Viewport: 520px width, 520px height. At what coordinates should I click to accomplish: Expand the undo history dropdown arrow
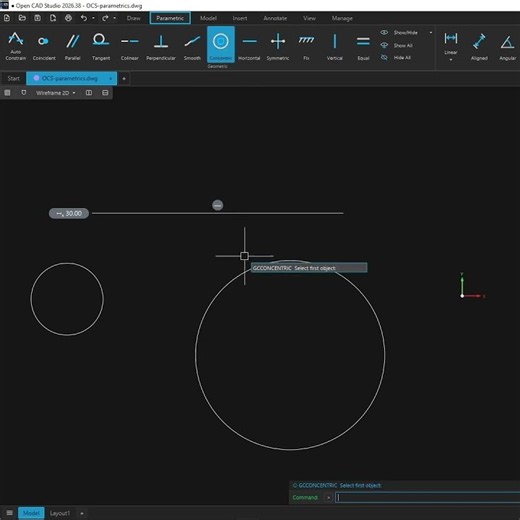click(x=93, y=18)
